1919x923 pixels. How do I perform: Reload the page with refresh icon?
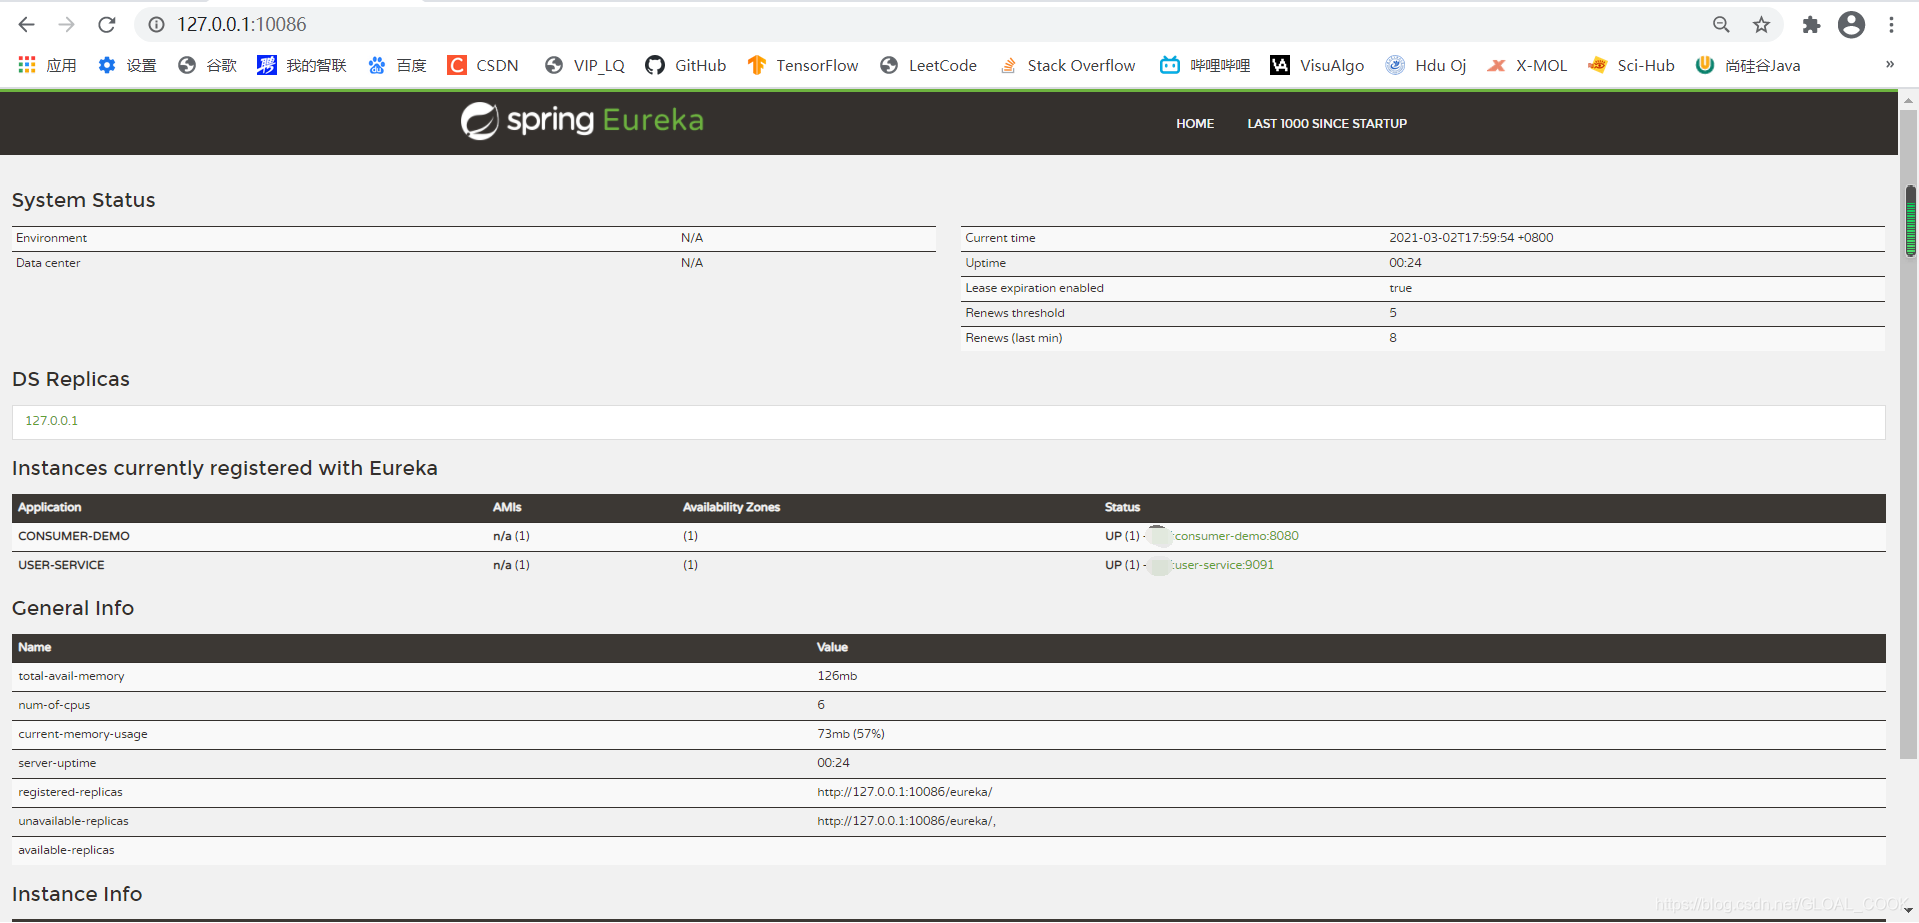click(x=107, y=24)
